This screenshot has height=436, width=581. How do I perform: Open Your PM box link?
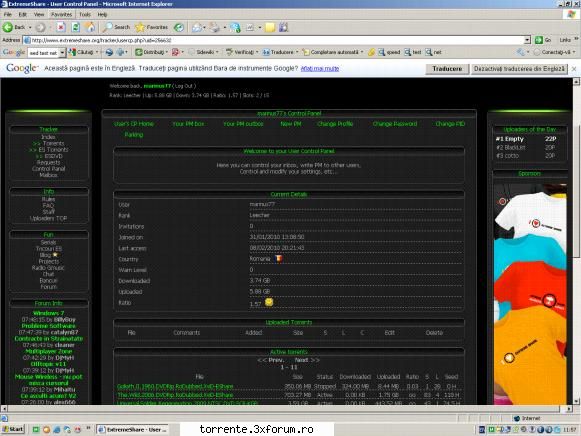[x=188, y=124]
